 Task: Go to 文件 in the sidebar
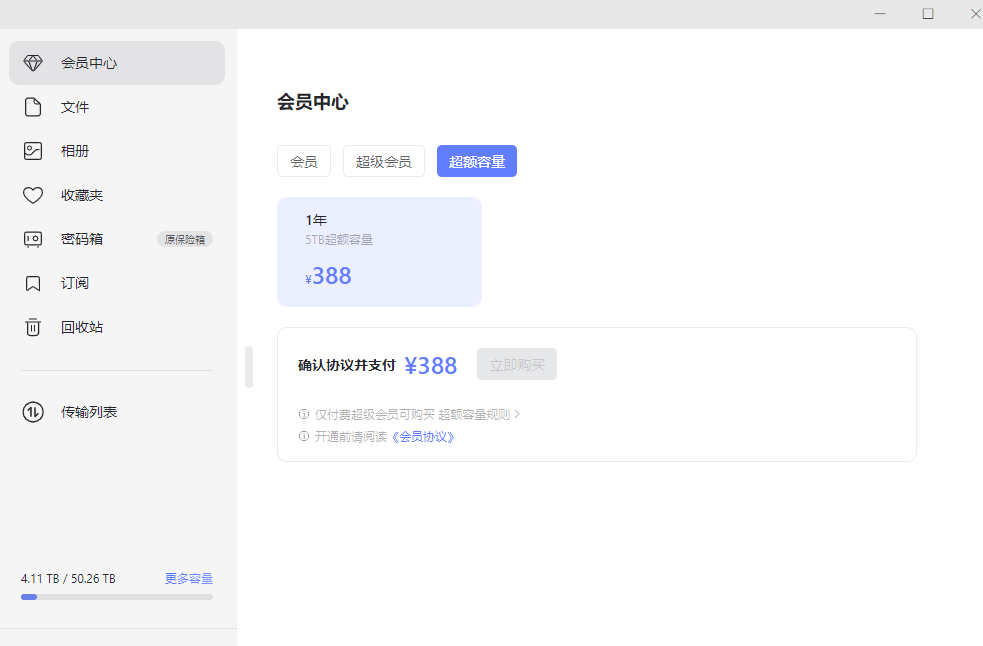(x=117, y=107)
